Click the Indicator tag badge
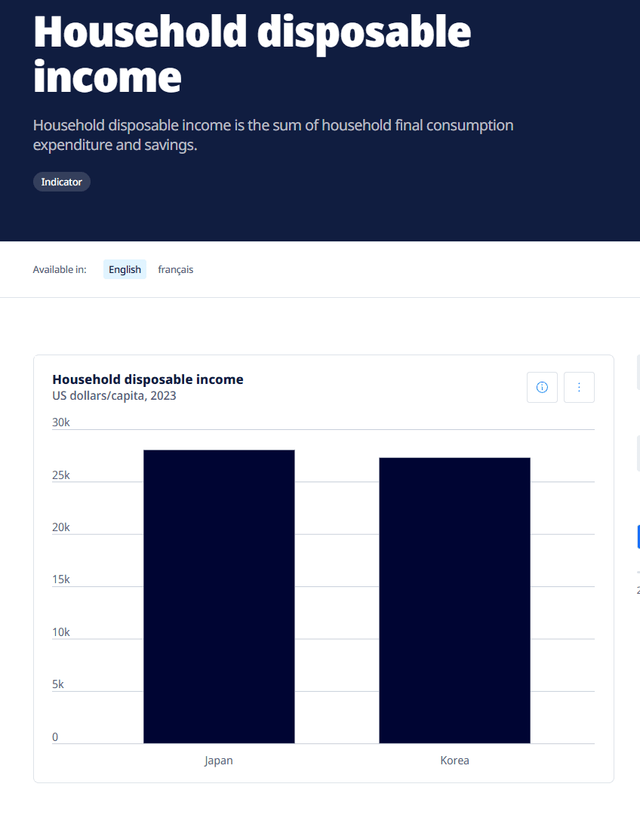Viewport: 640px width, 823px height. point(62,182)
